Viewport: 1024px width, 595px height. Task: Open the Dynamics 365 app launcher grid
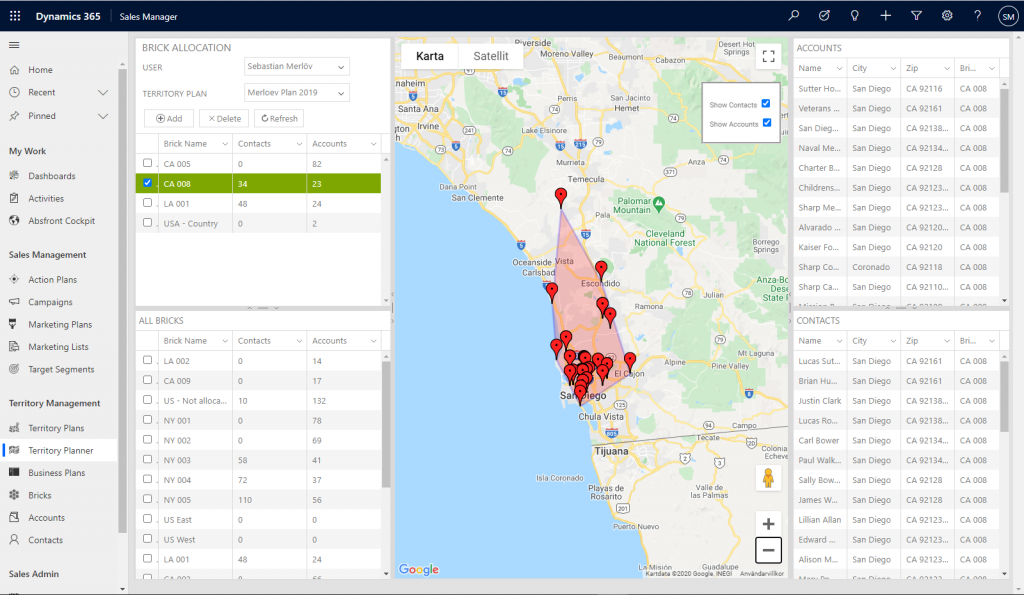(x=15, y=16)
